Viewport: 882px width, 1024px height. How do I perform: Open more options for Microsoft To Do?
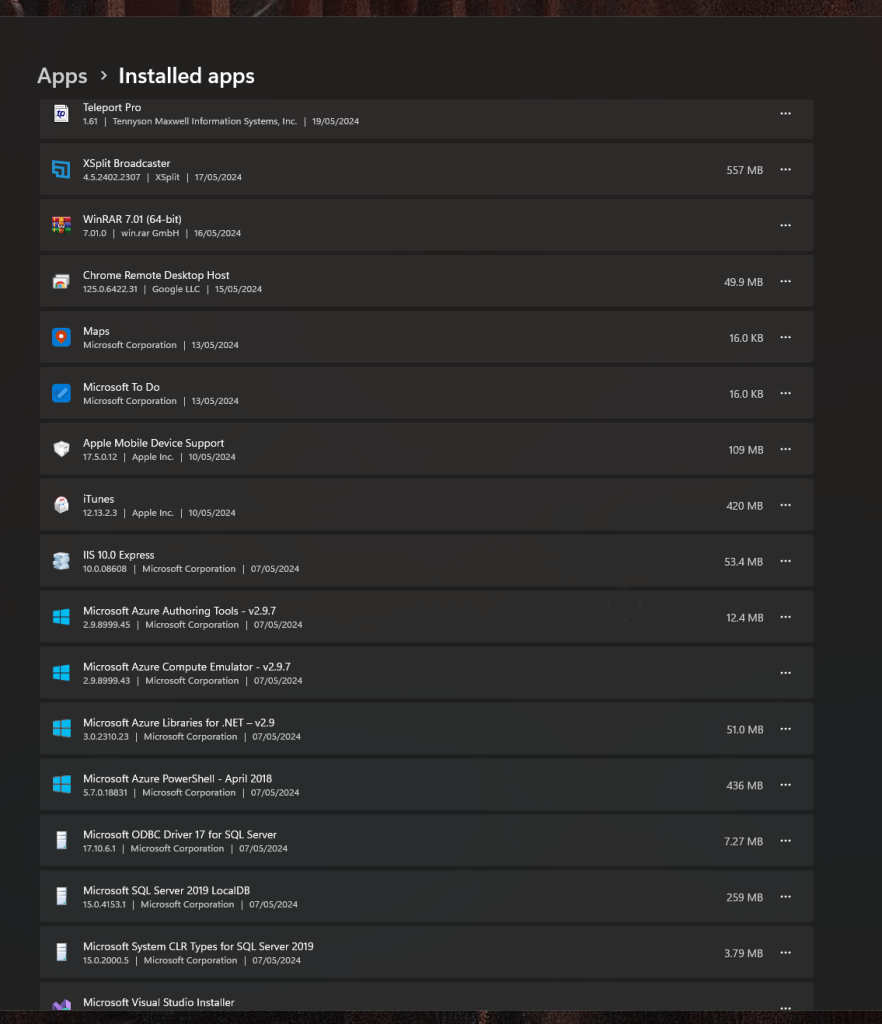(x=785, y=393)
